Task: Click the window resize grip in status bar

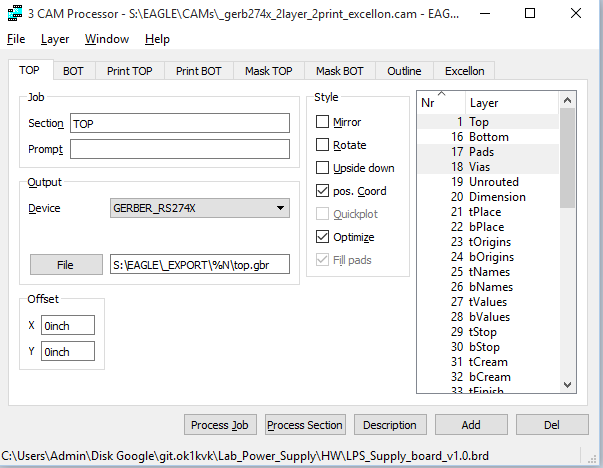Action: 592,457
